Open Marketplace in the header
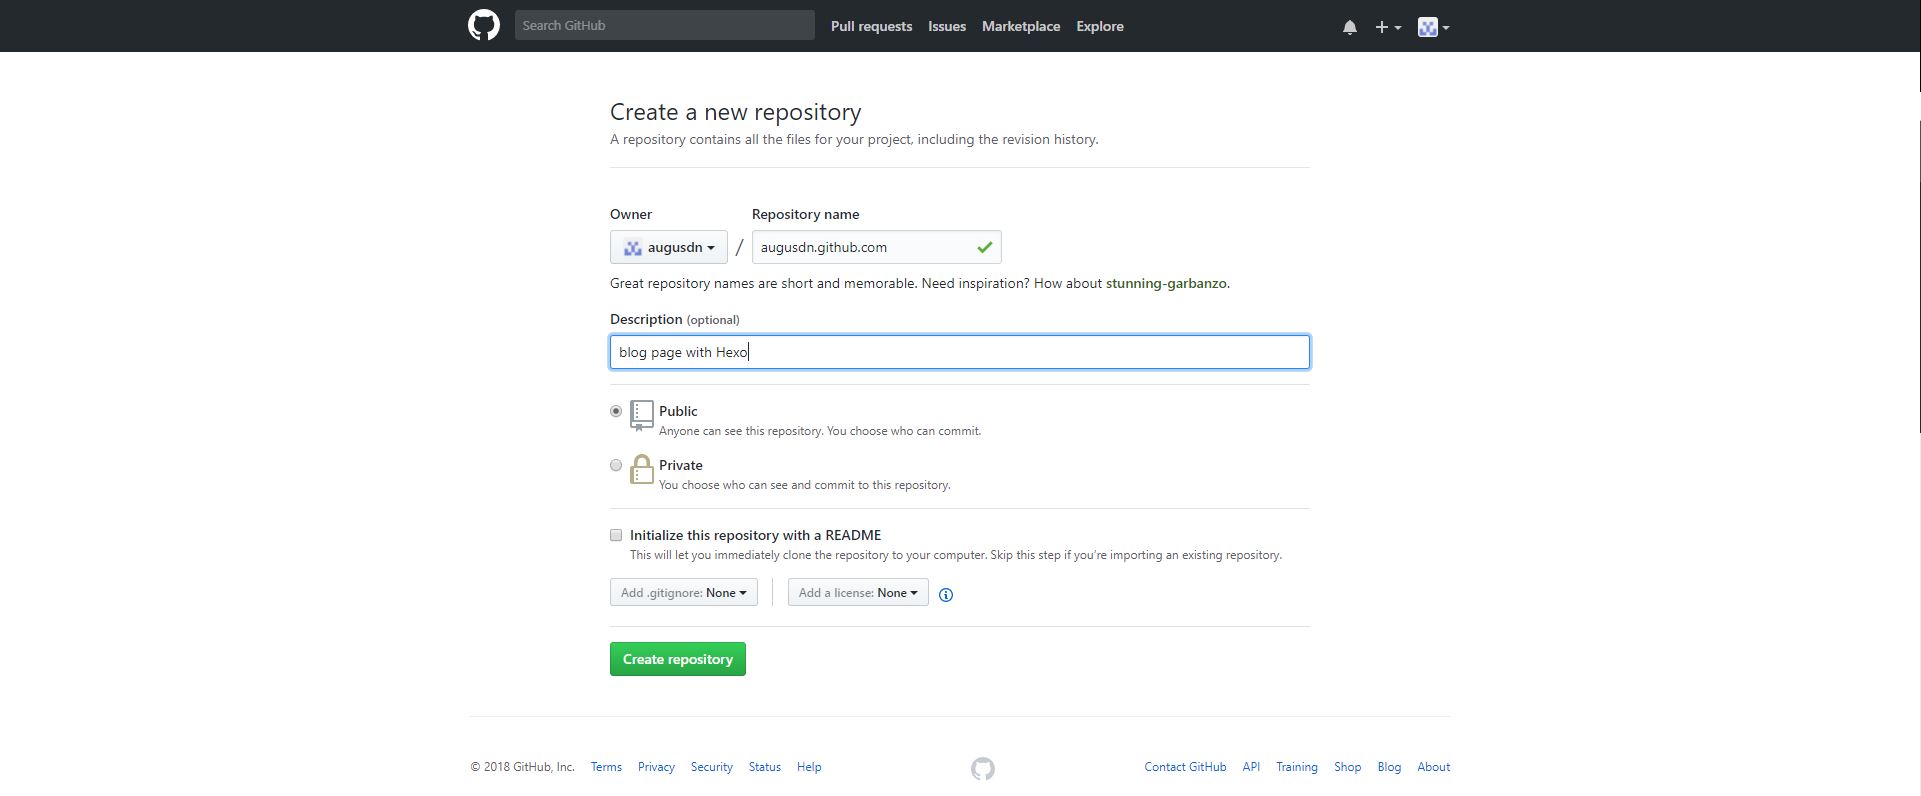The image size is (1921, 796). (x=1021, y=26)
